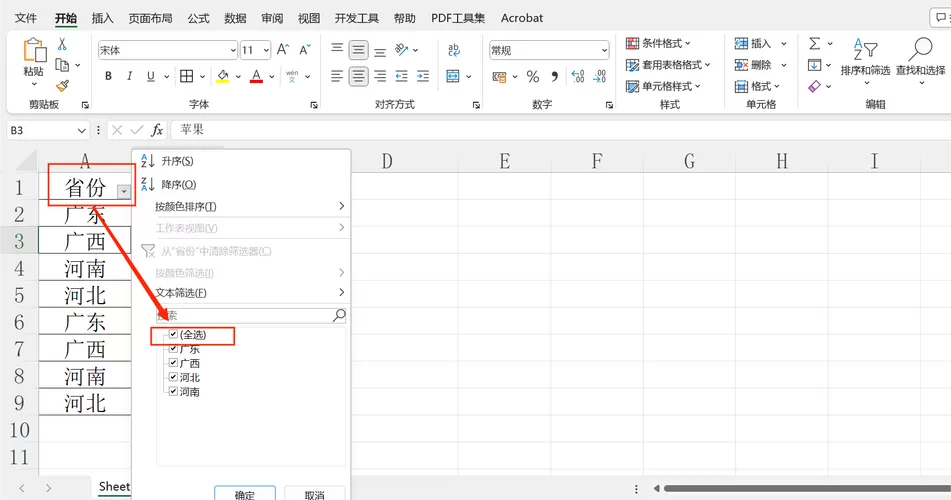Expand 文本筛选 text filters submenu
The height and width of the screenshot is (500, 951).
(x=249, y=292)
